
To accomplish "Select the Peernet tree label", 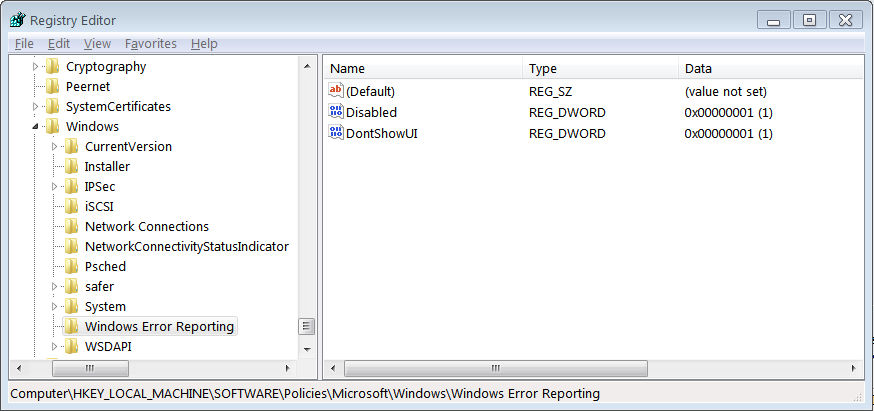I will point(88,87).
